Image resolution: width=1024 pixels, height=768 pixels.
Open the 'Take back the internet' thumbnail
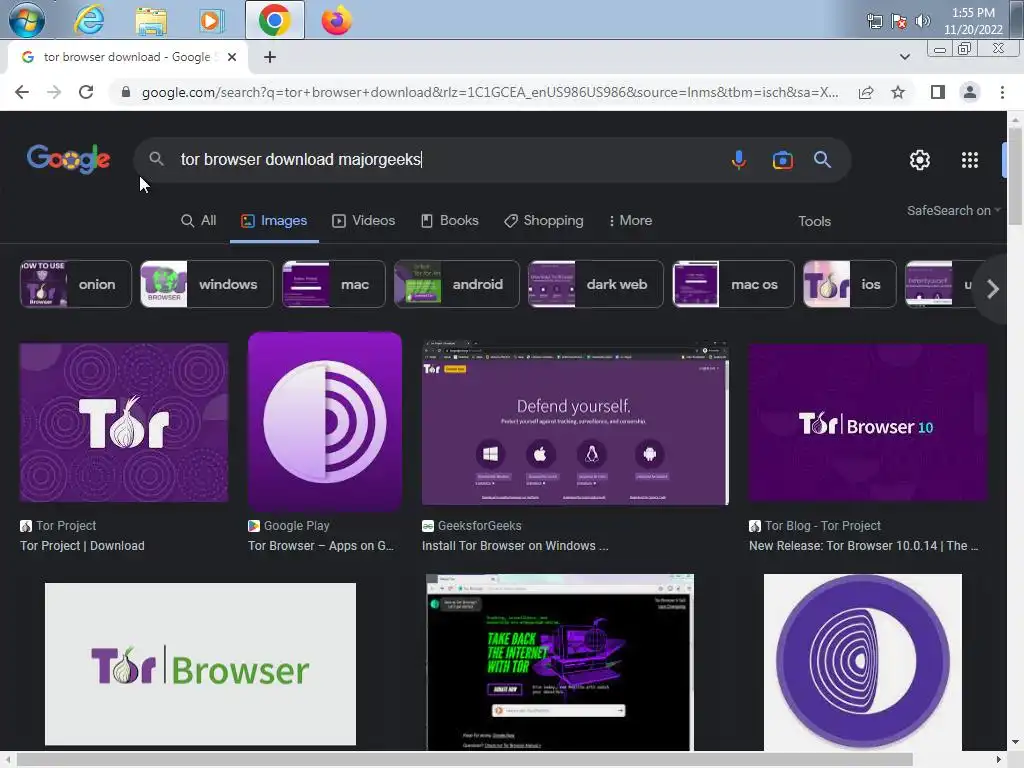click(560, 662)
